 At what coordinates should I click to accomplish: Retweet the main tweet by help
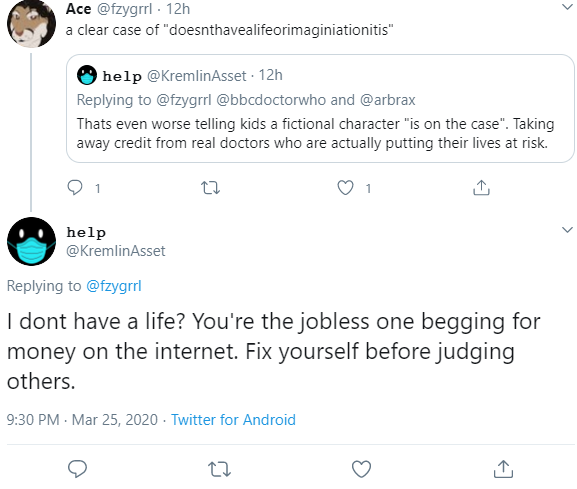coord(219,469)
